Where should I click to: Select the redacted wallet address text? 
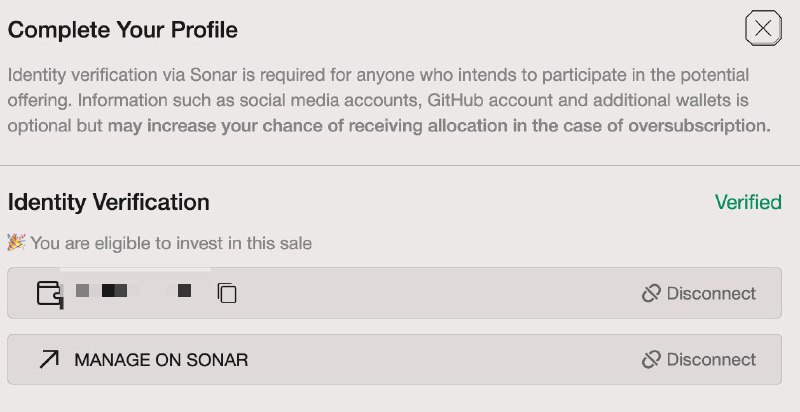coord(133,292)
